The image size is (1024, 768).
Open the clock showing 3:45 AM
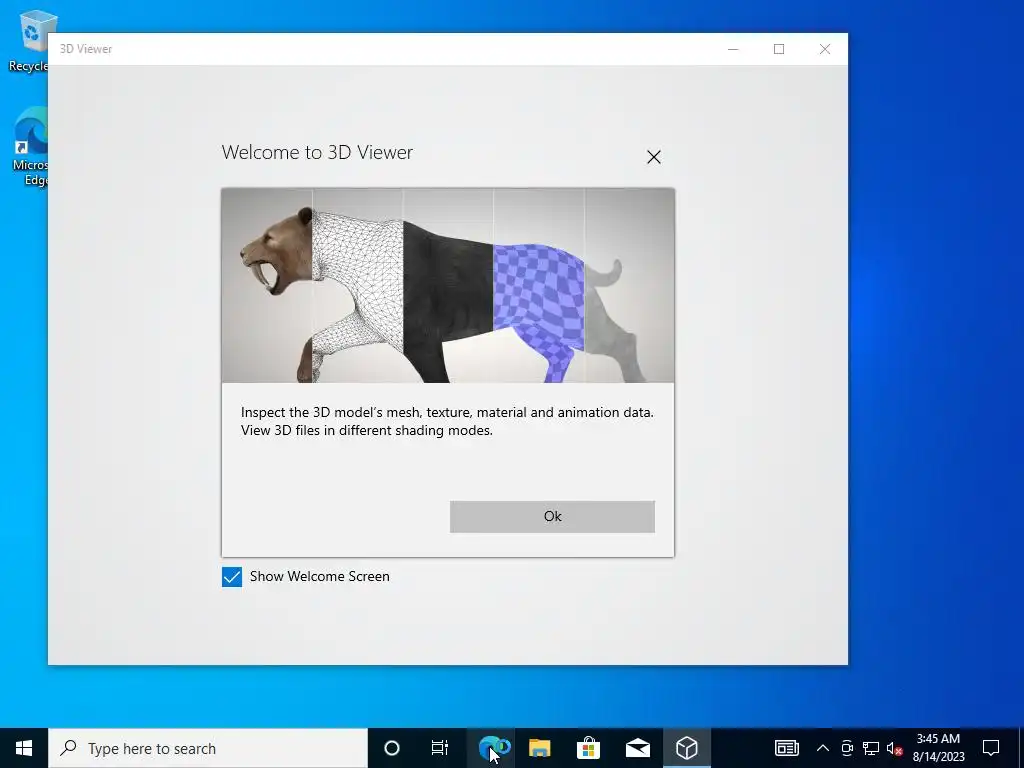click(x=938, y=748)
